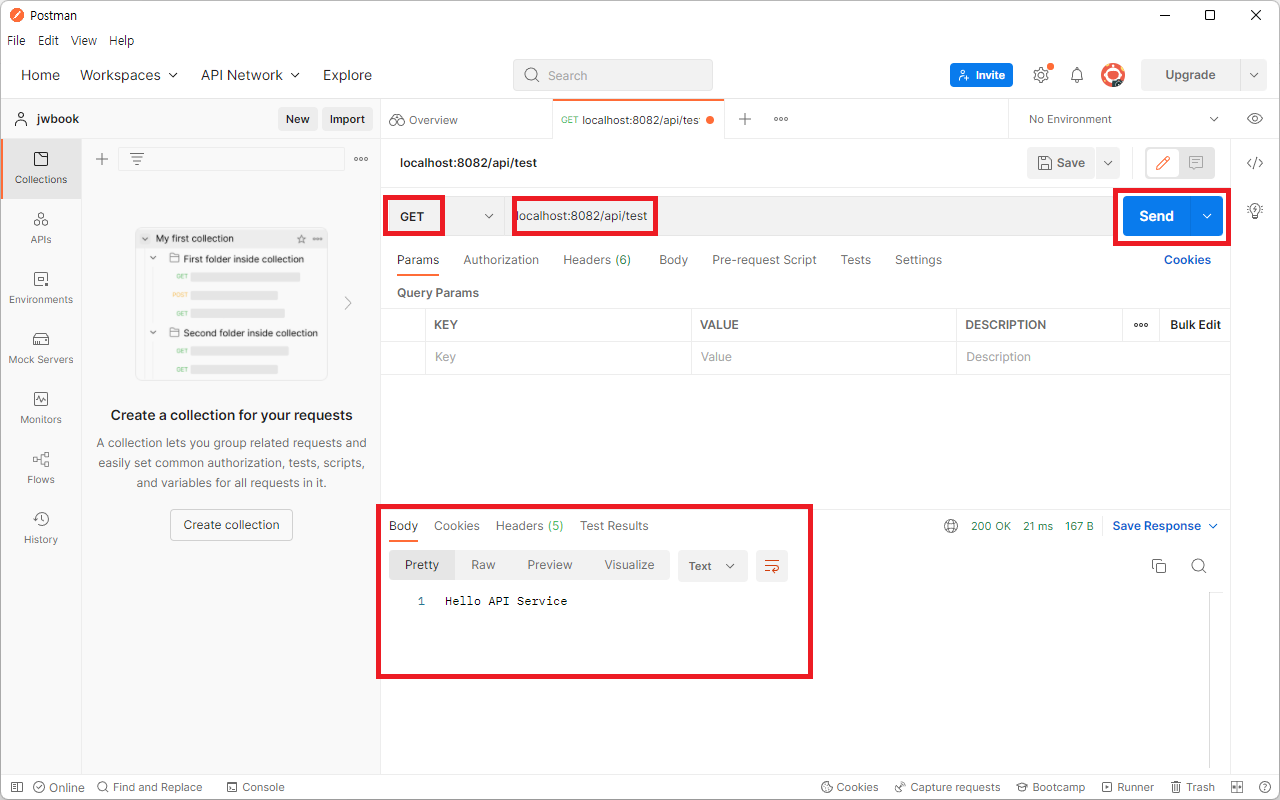Click the Import button
1280x800 pixels.
347,119
